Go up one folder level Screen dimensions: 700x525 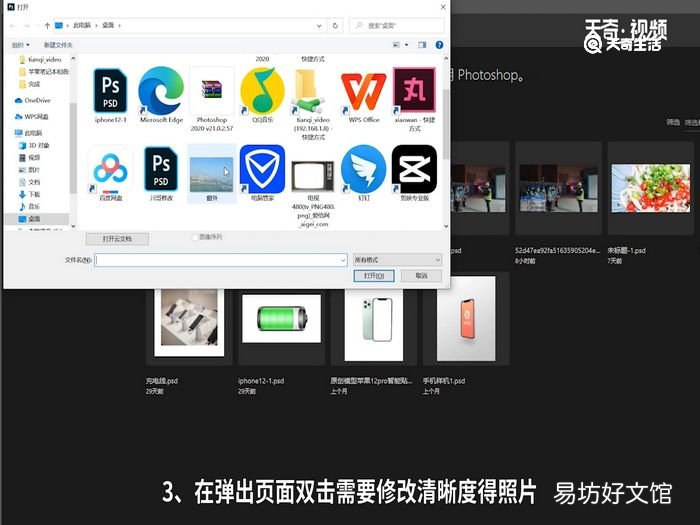[x=47, y=26]
